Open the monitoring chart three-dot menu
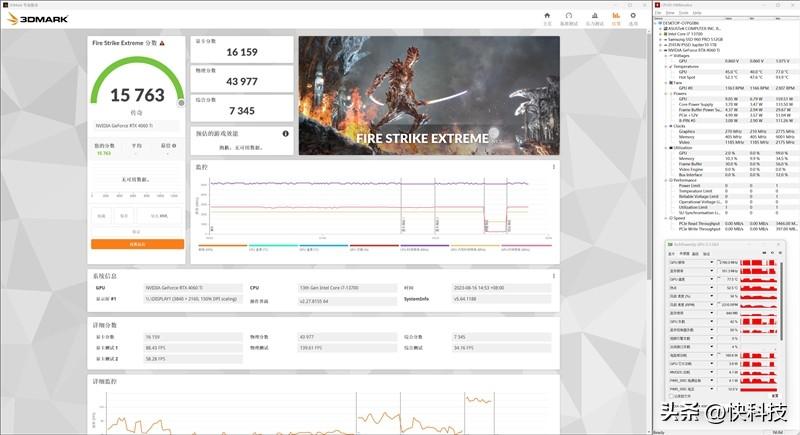800x435 pixels. point(554,167)
